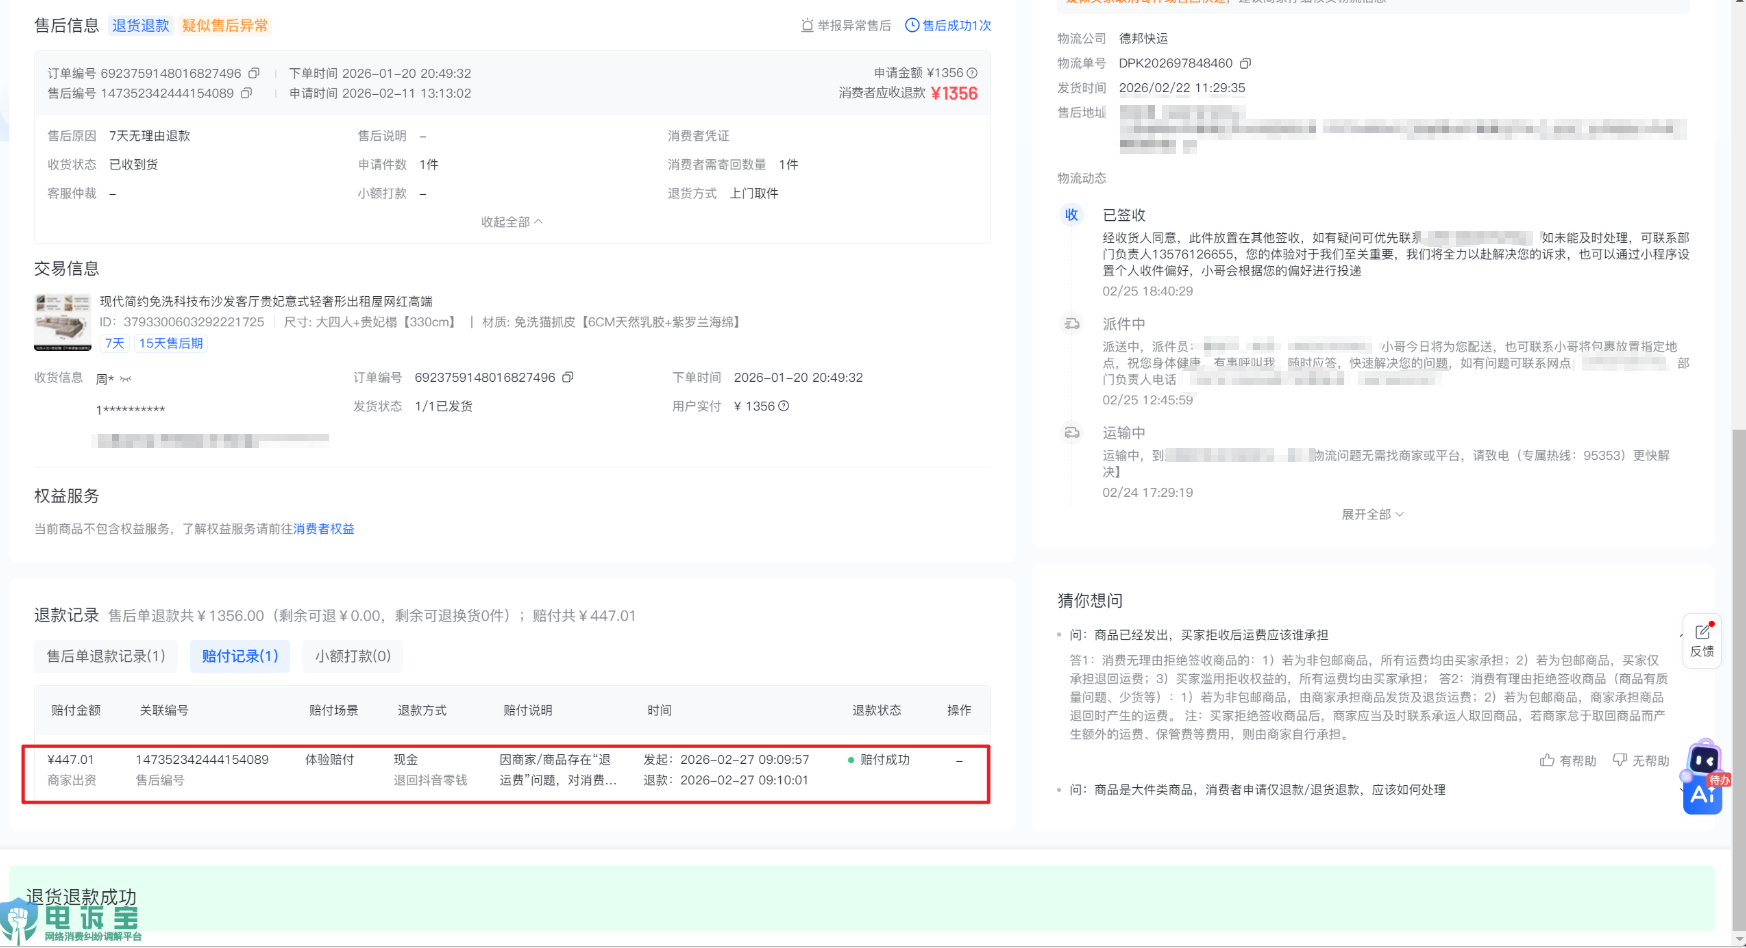Copy the order number in 售后信息 header
This screenshot has height=948, width=1746.
click(x=254, y=73)
